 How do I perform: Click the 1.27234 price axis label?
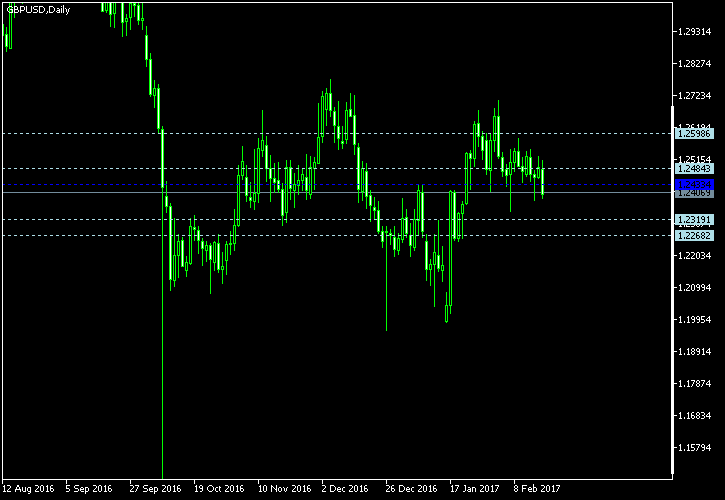click(x=694, y=95)
